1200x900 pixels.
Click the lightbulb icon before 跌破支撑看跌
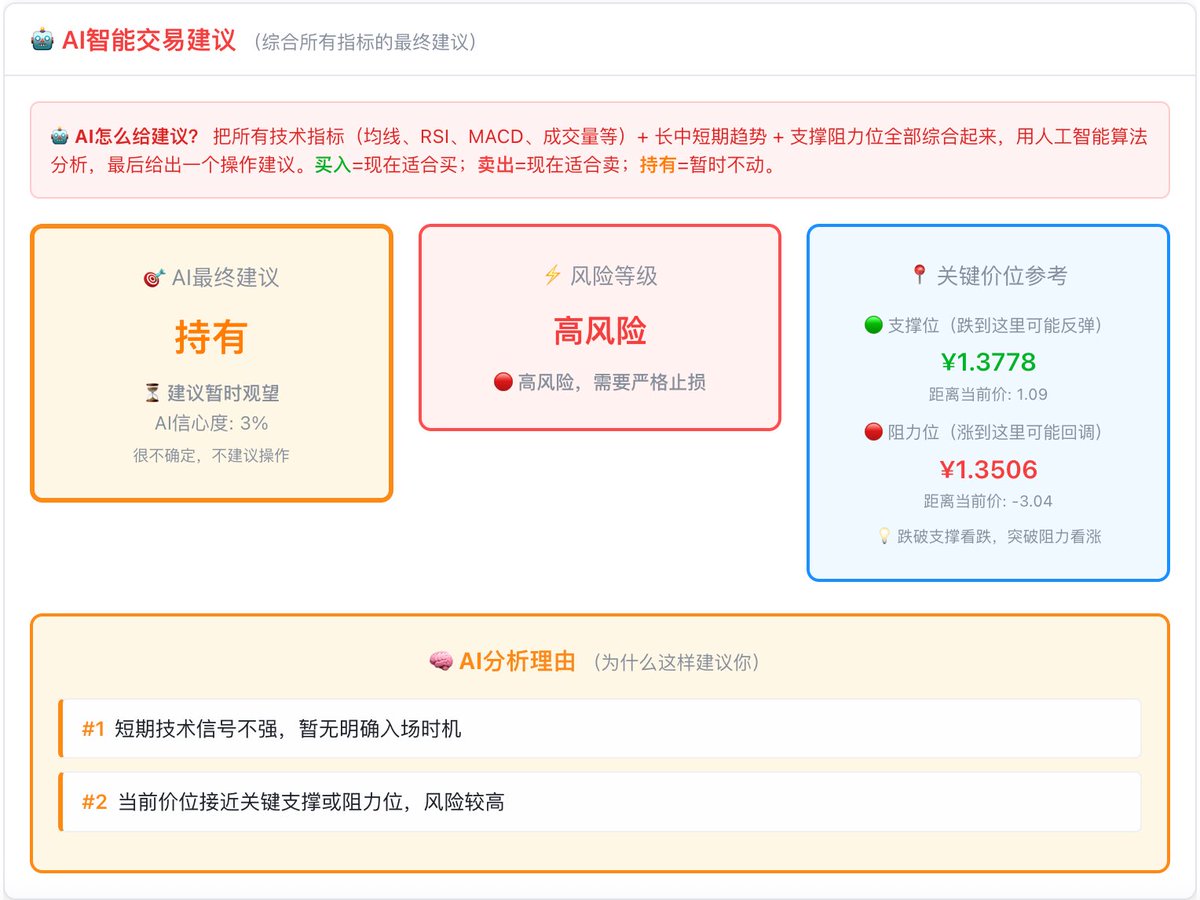tap(883, 536)
